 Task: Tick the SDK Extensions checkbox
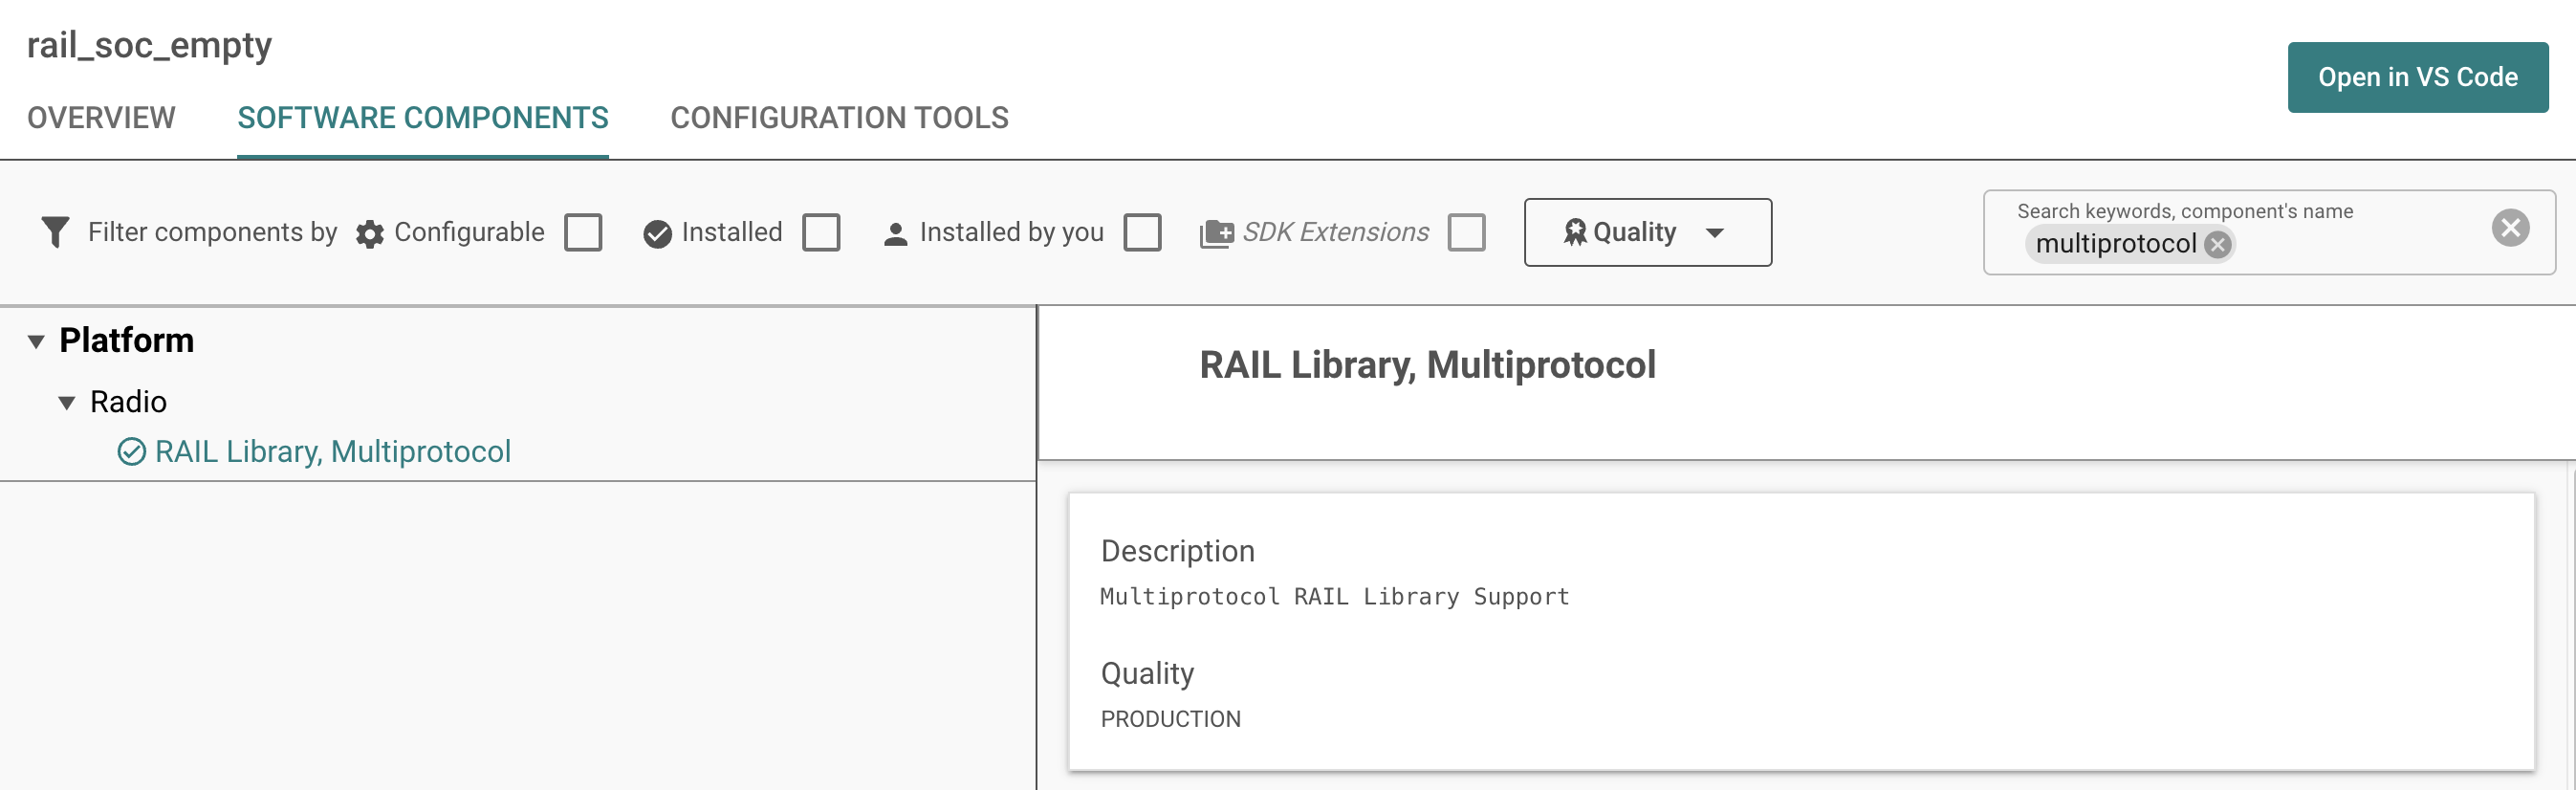click(x=1466, y=233)
